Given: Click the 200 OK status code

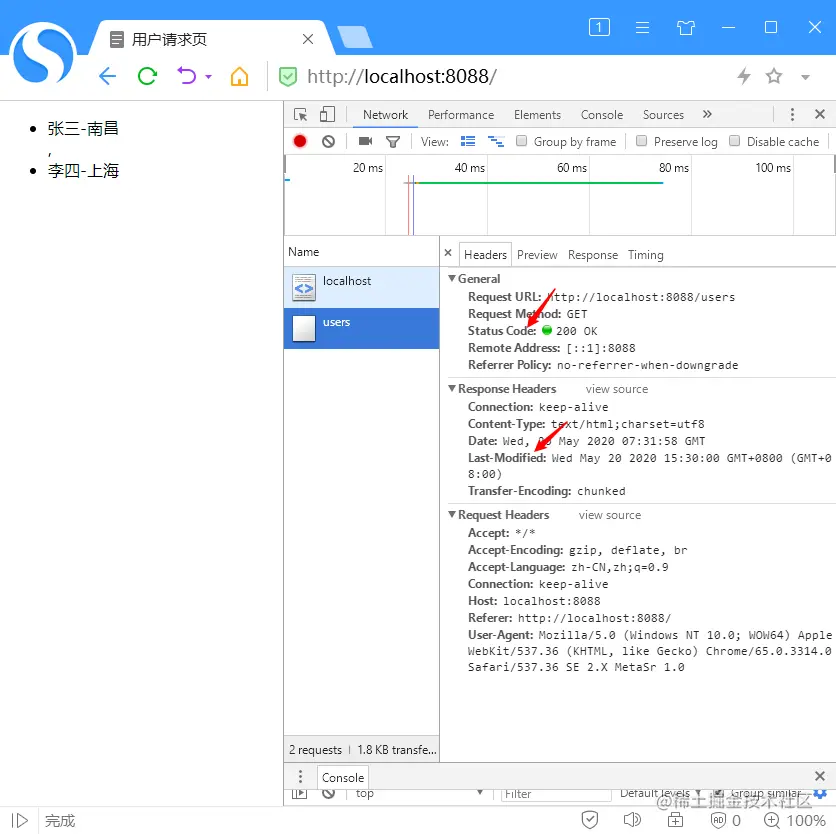Looking at the screenshot, I should click(x=576, y=331).
